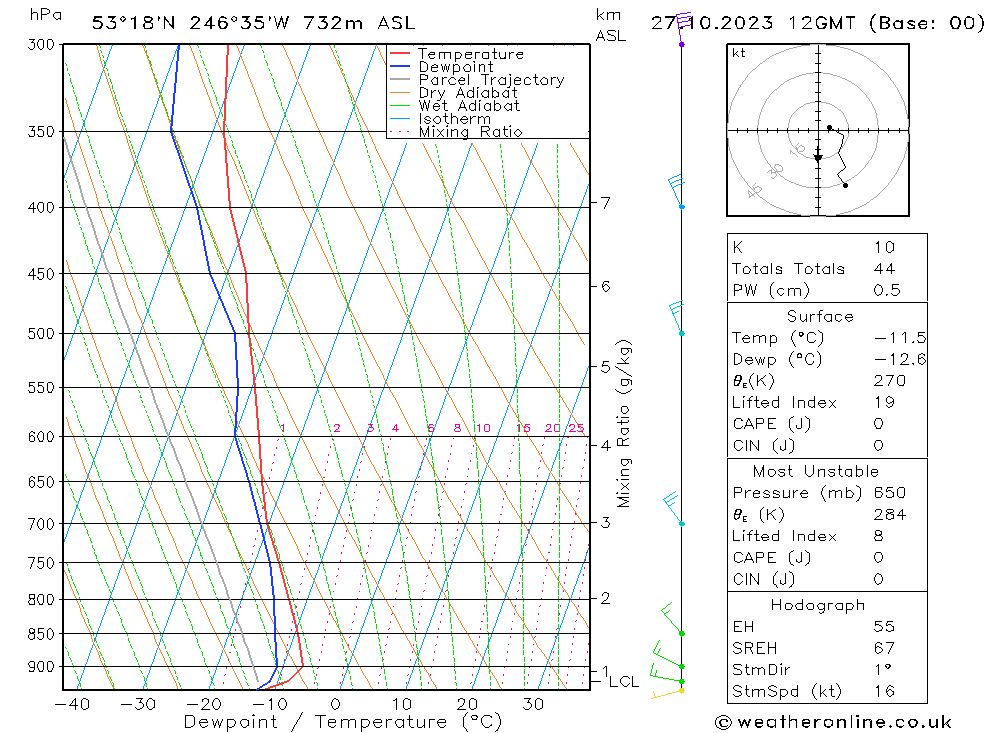
Task: Select the Parcel Trajectory legend label
Action: click(491, 80)
